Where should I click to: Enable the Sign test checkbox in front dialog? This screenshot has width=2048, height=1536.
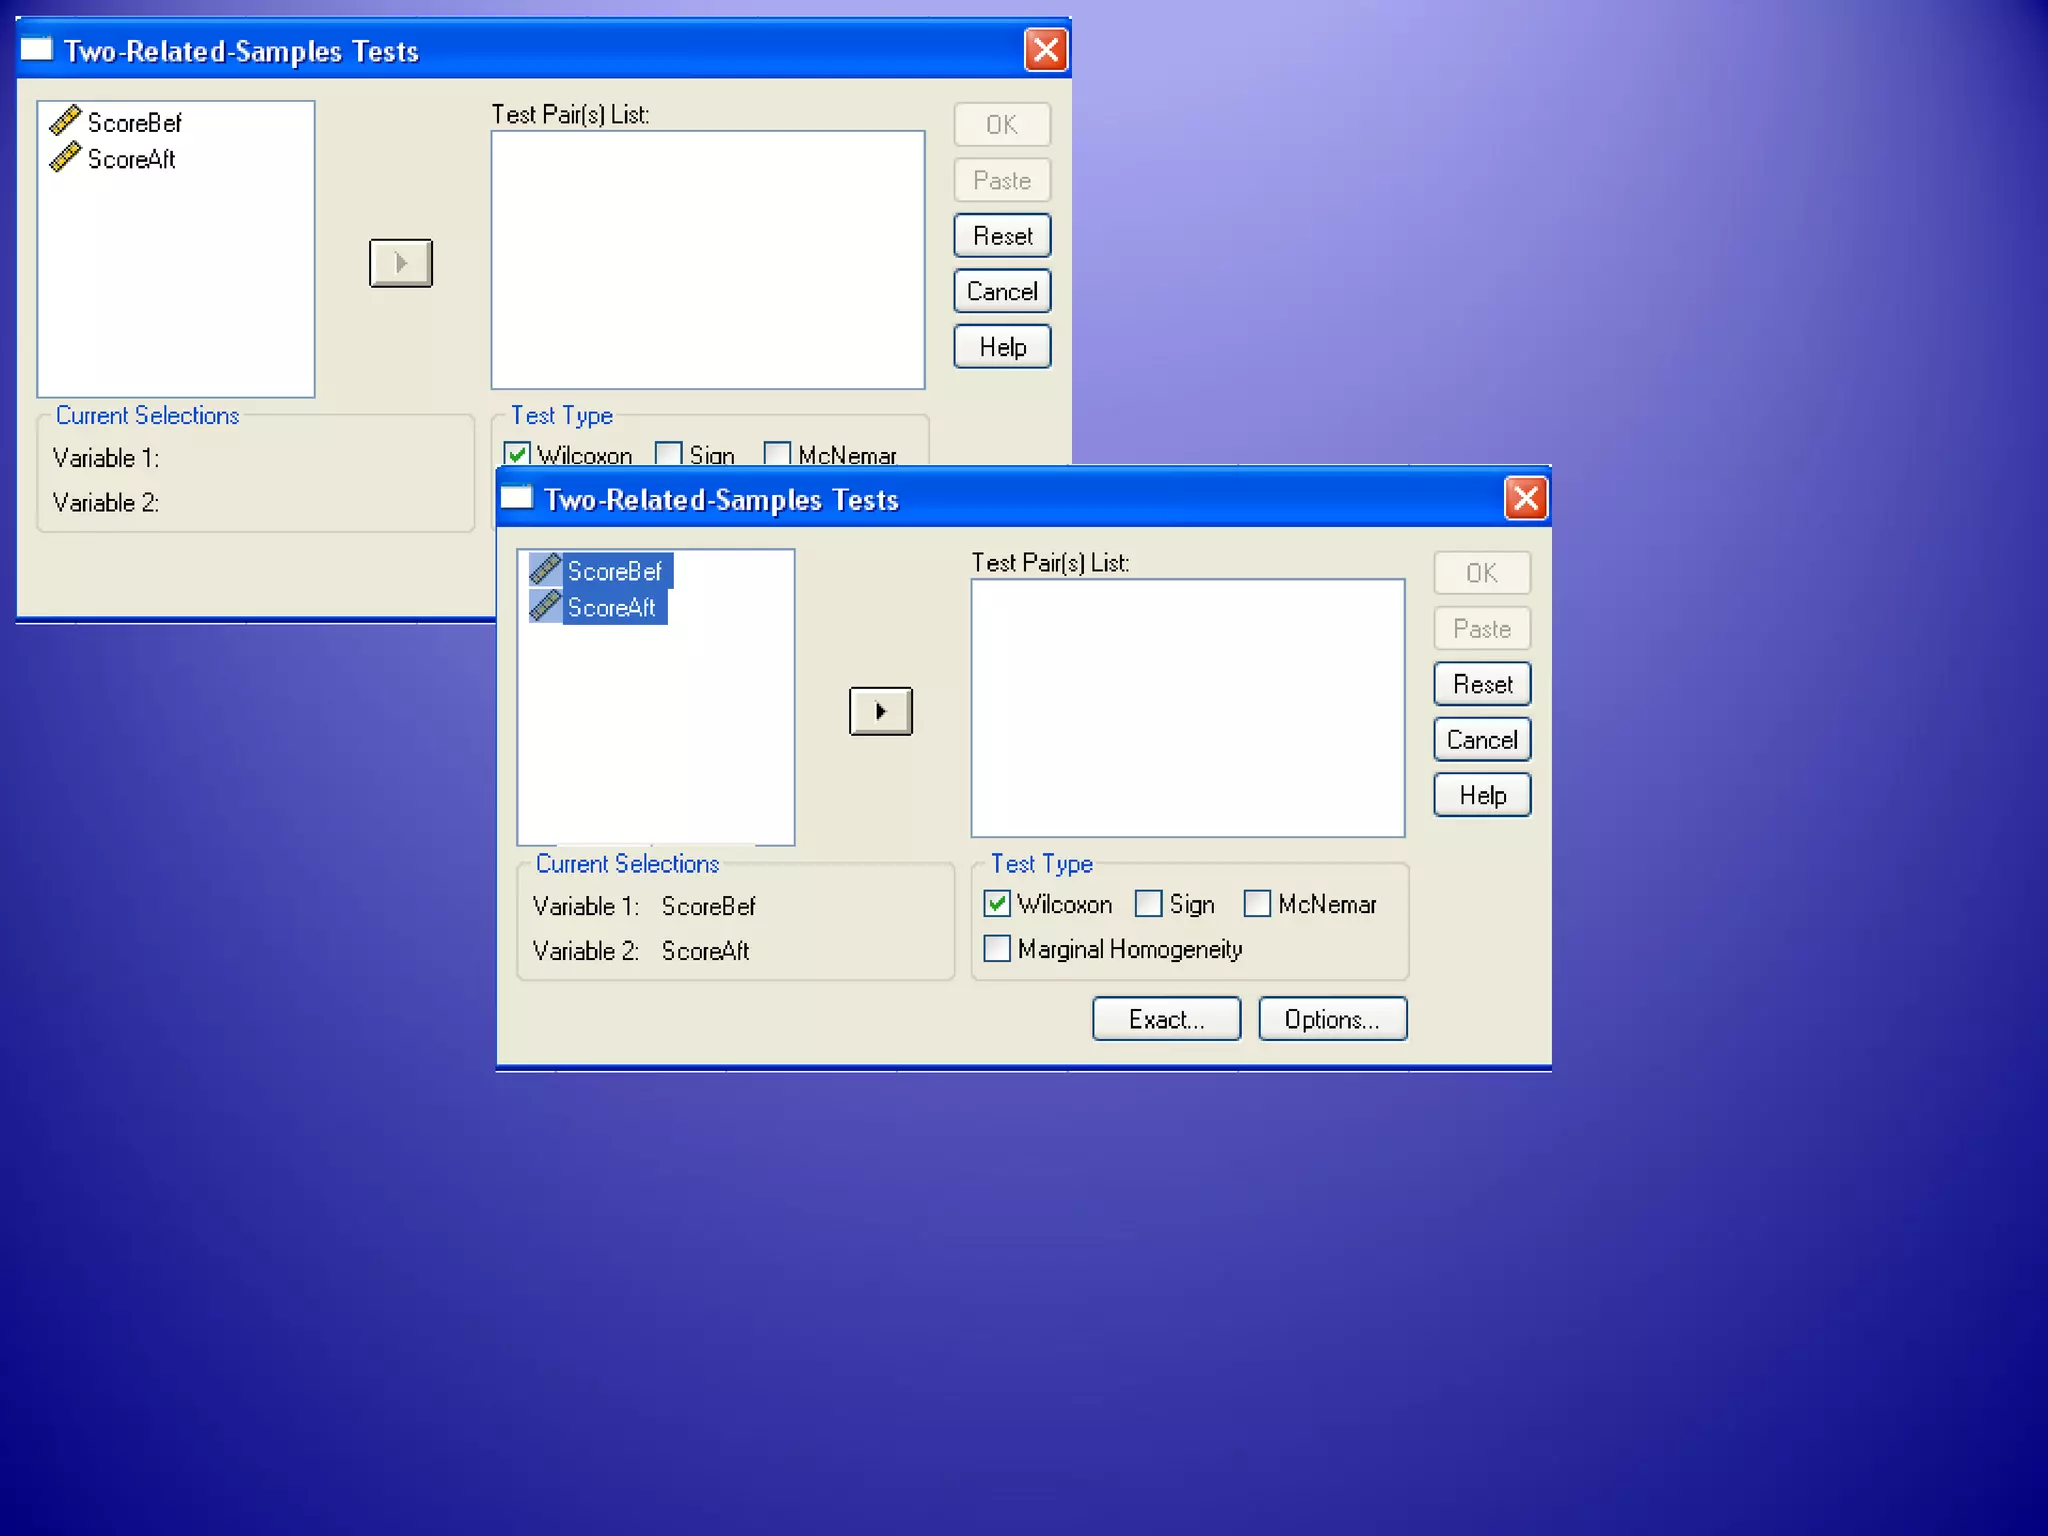pos(1149,904)
